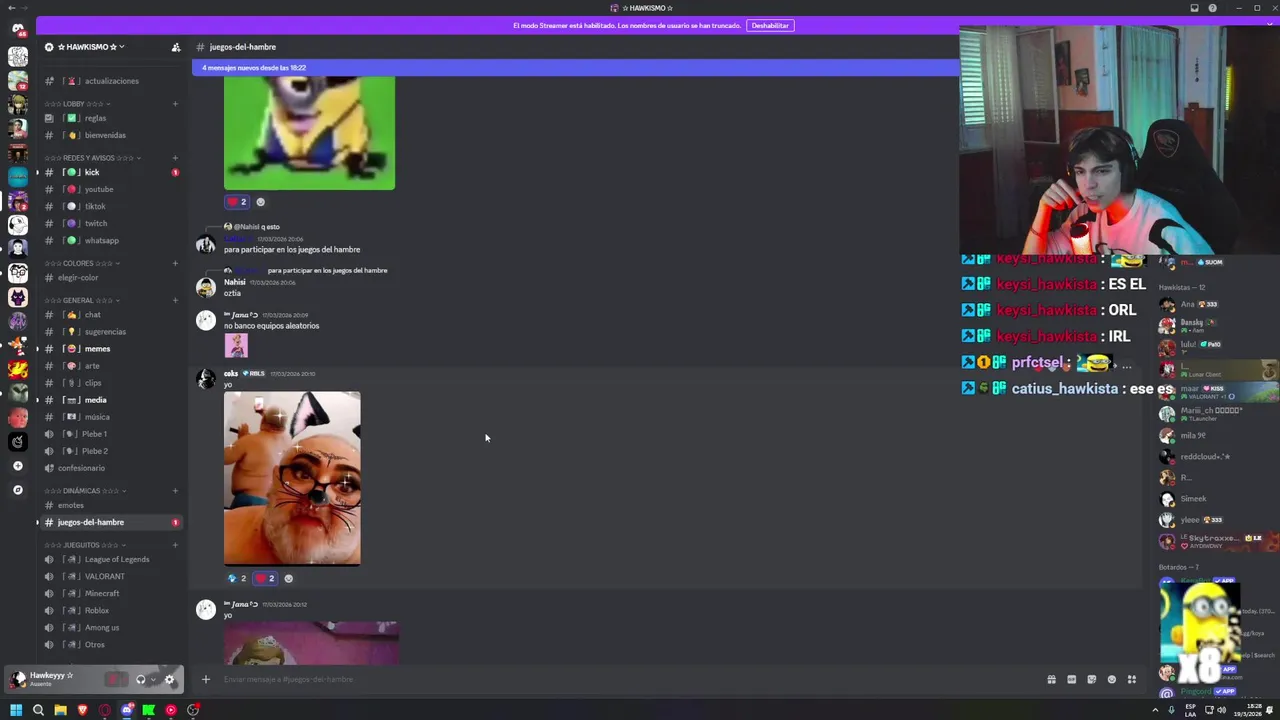Open the tiktok channel
This screenshot has width=1280, height=720.
[x=110, y=206]
